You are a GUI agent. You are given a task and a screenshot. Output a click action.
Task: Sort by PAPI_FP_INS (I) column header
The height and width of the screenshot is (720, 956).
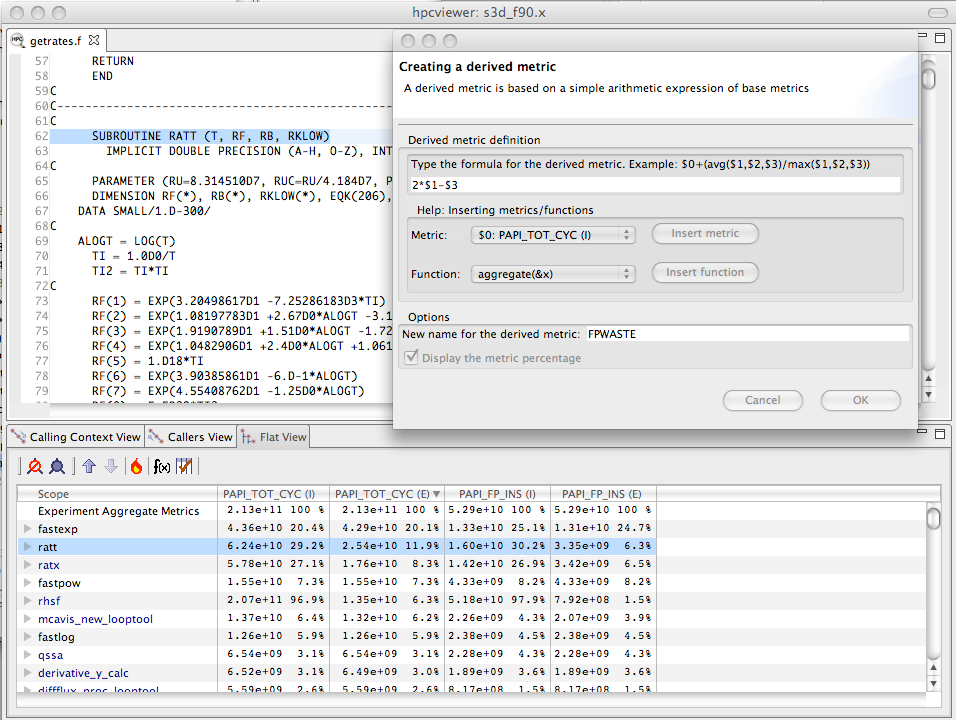[x=495, y=494]
